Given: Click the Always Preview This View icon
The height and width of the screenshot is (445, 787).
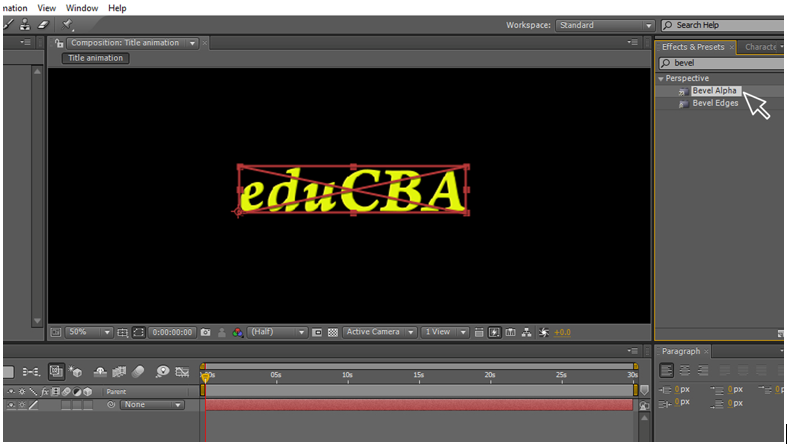Looking at the screenshot, I should [x=56, y=332].
